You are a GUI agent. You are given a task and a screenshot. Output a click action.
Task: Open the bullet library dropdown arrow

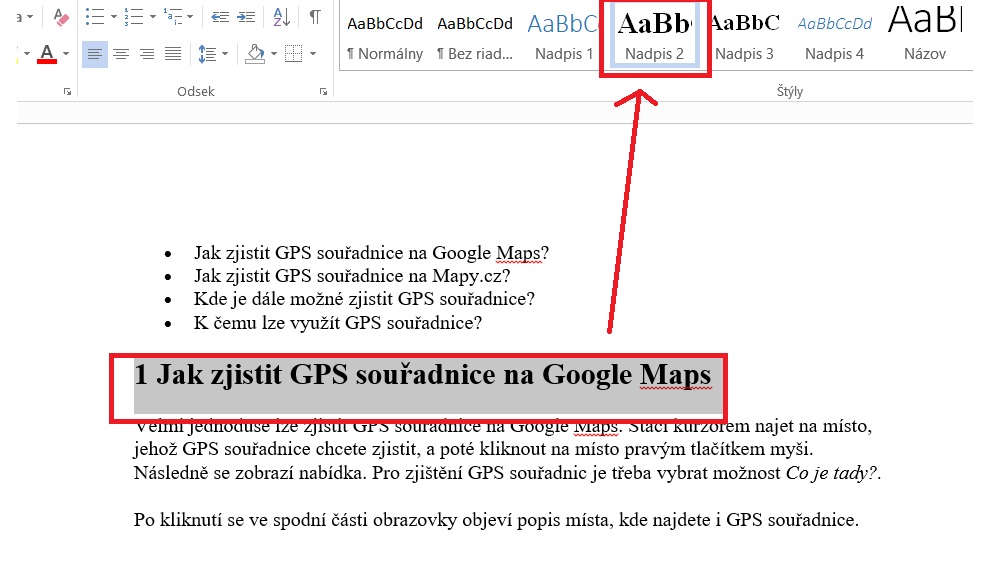click(114, 17)
